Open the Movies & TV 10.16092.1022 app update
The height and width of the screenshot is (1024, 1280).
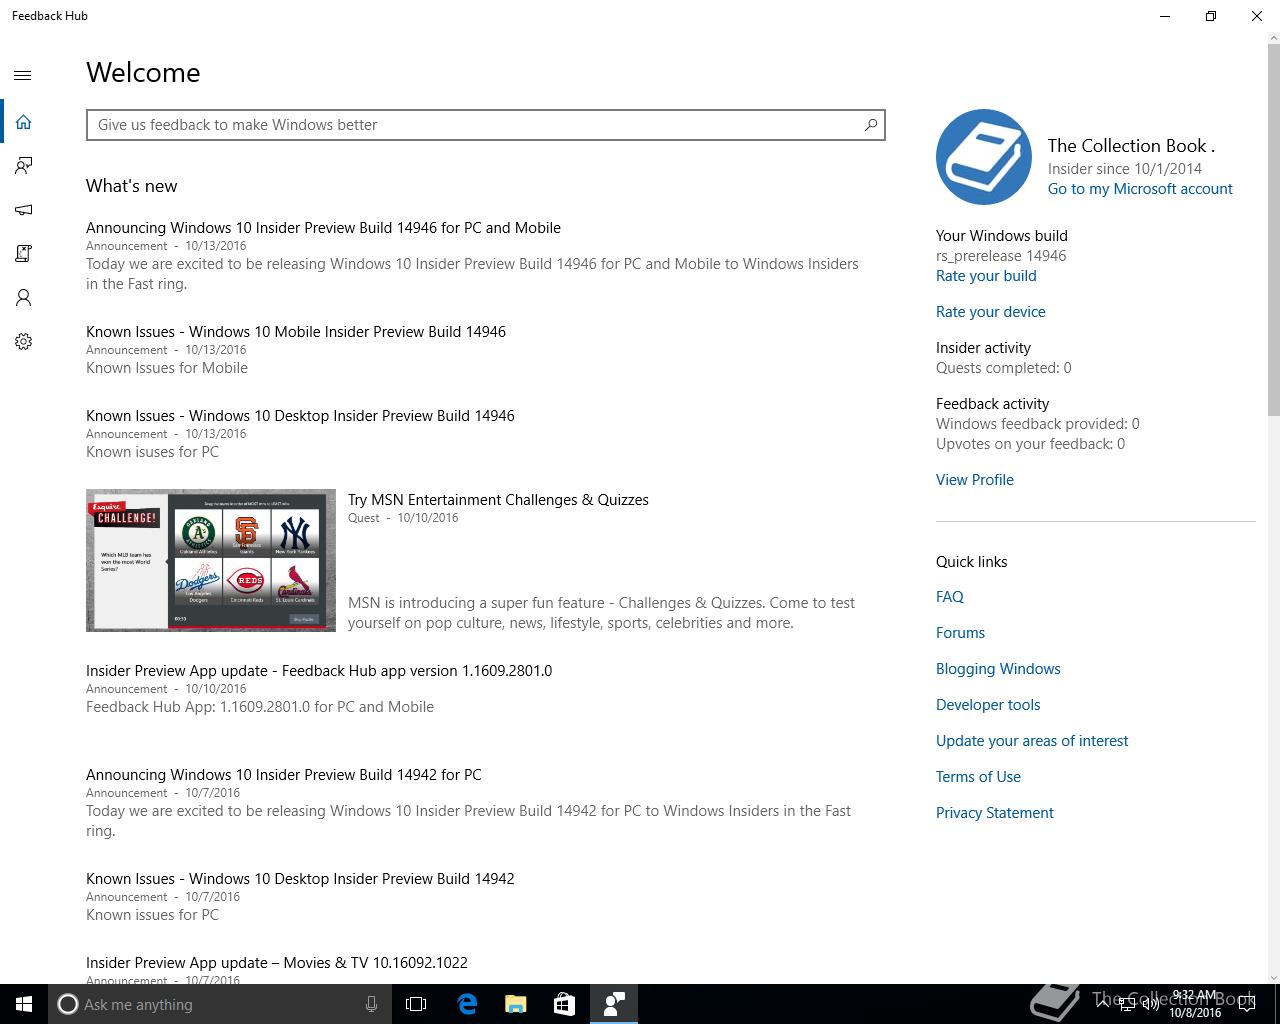(x=277, y=963)
